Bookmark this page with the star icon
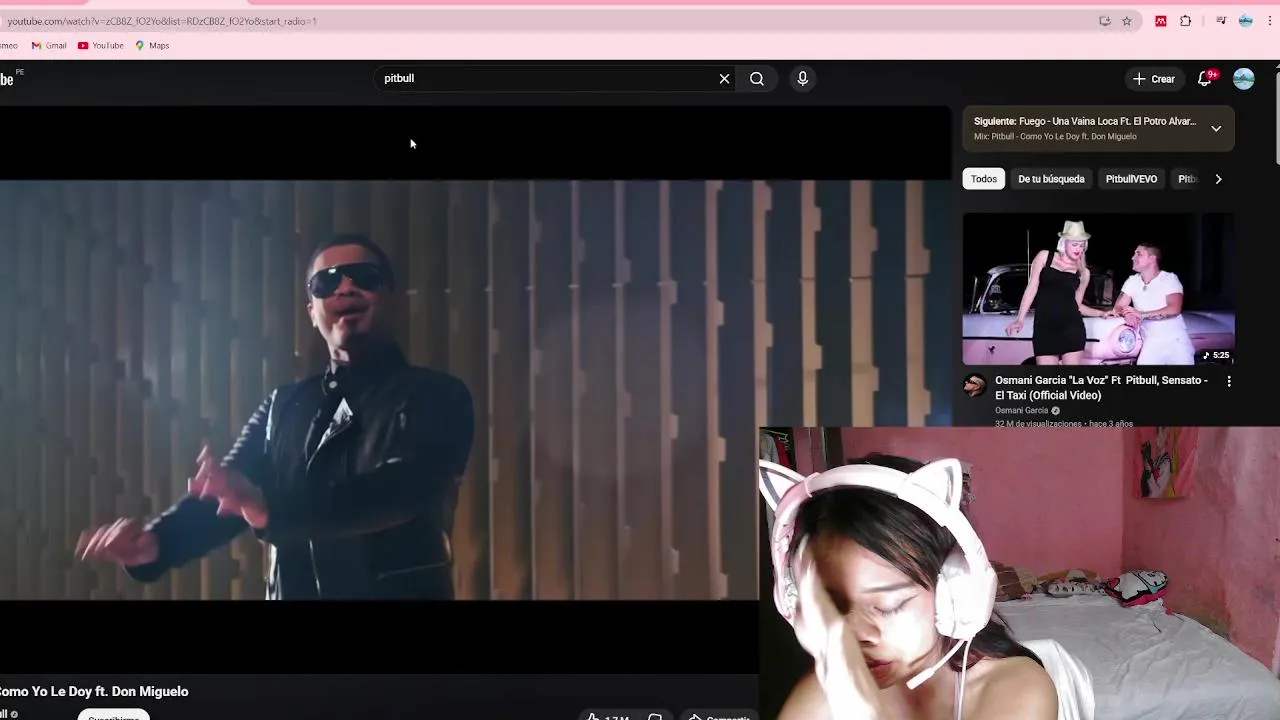 coord(1127,21)
